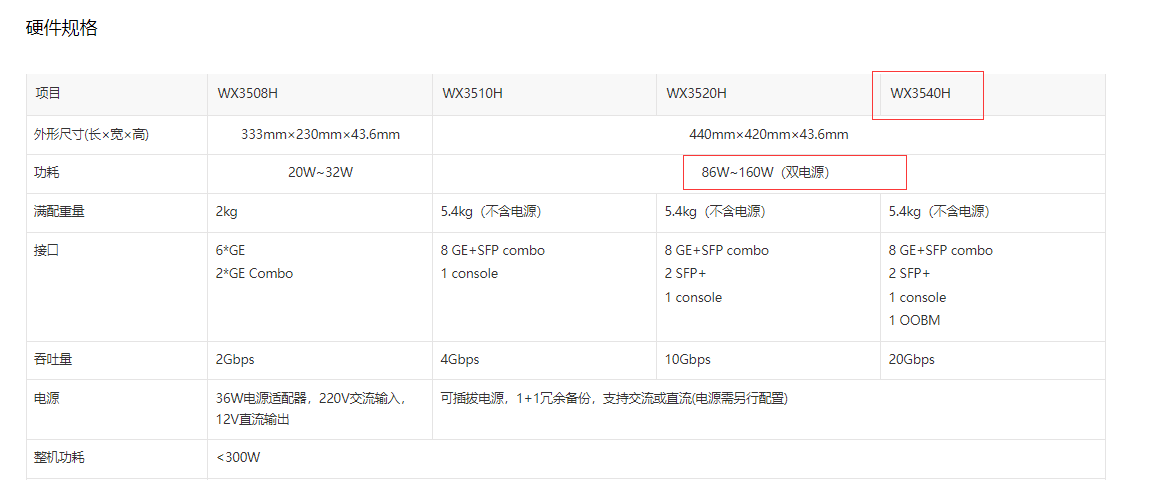This screenshot has width=1157, height=480.
Task: Select the WX3508H column header
Action: (247, 94)
